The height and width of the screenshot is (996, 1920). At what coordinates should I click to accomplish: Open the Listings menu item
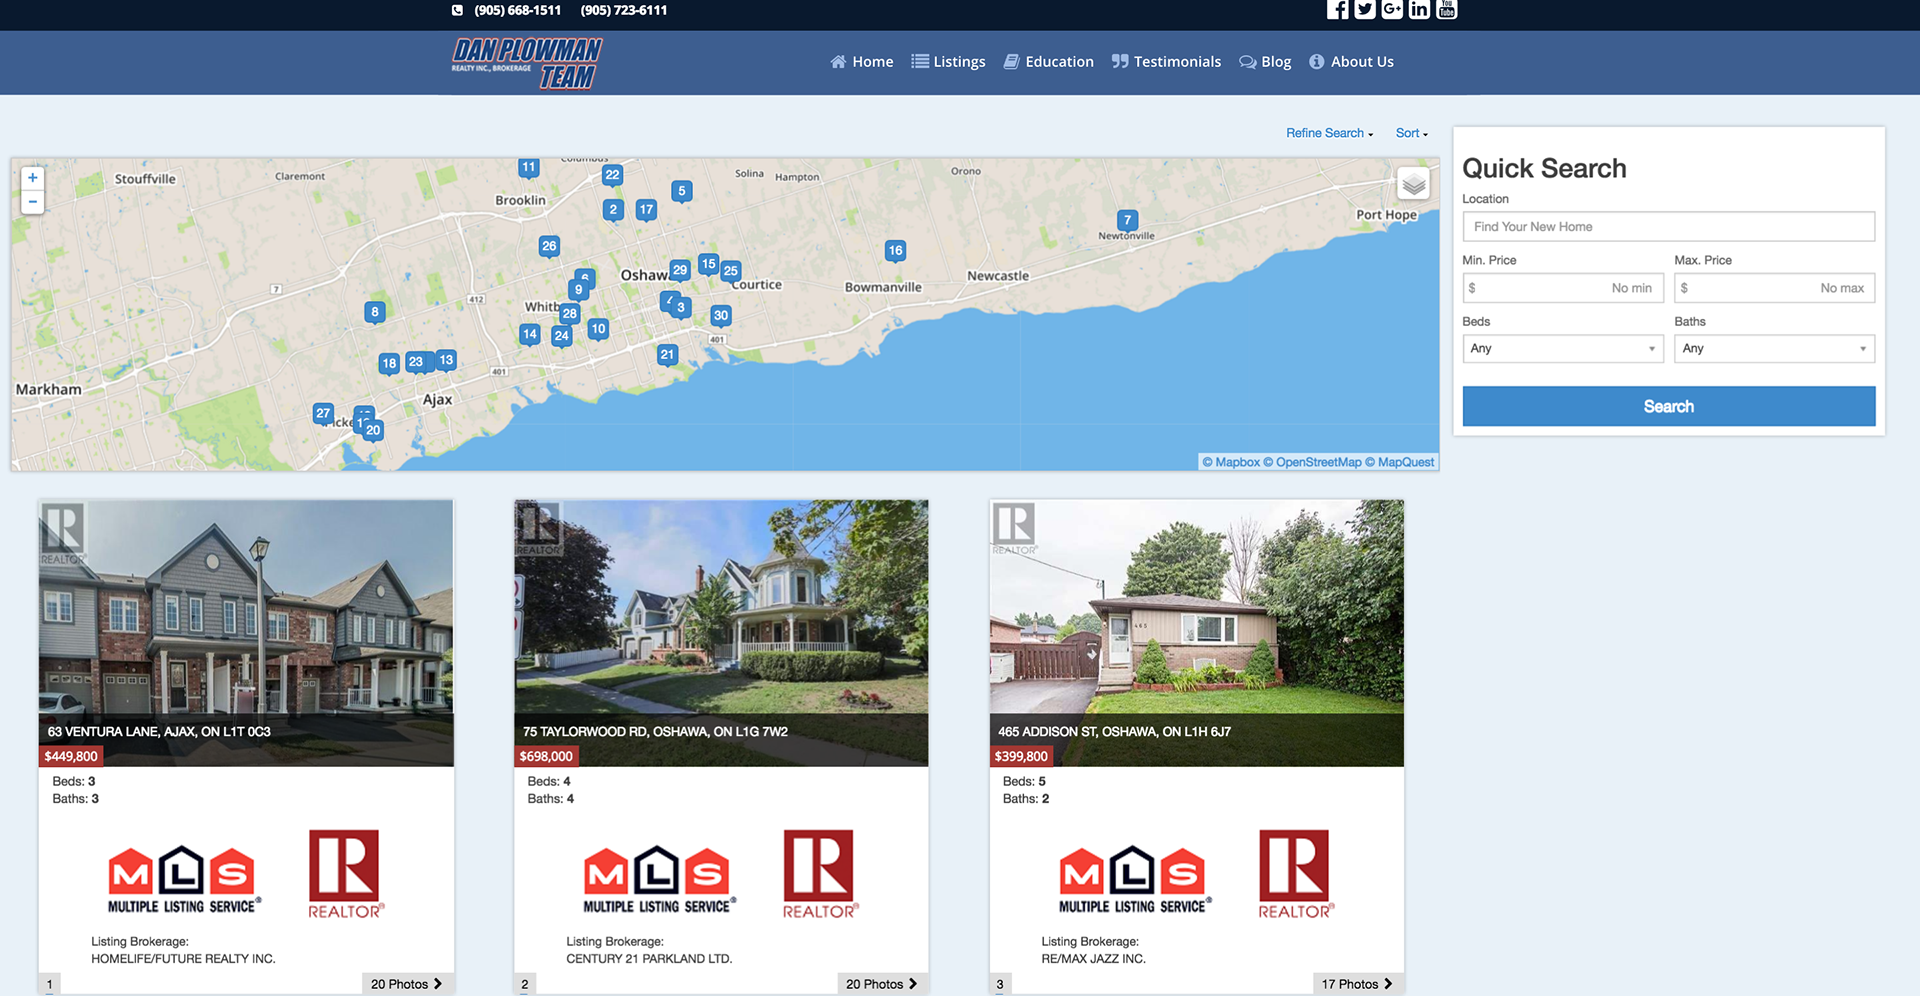(x=948, y=62)
